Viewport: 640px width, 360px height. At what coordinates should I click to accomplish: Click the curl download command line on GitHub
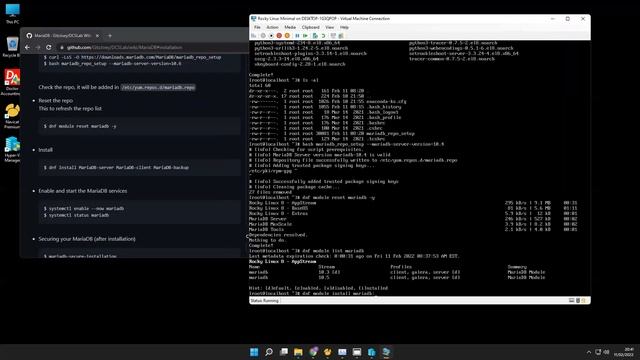click(x=133, y=57)
